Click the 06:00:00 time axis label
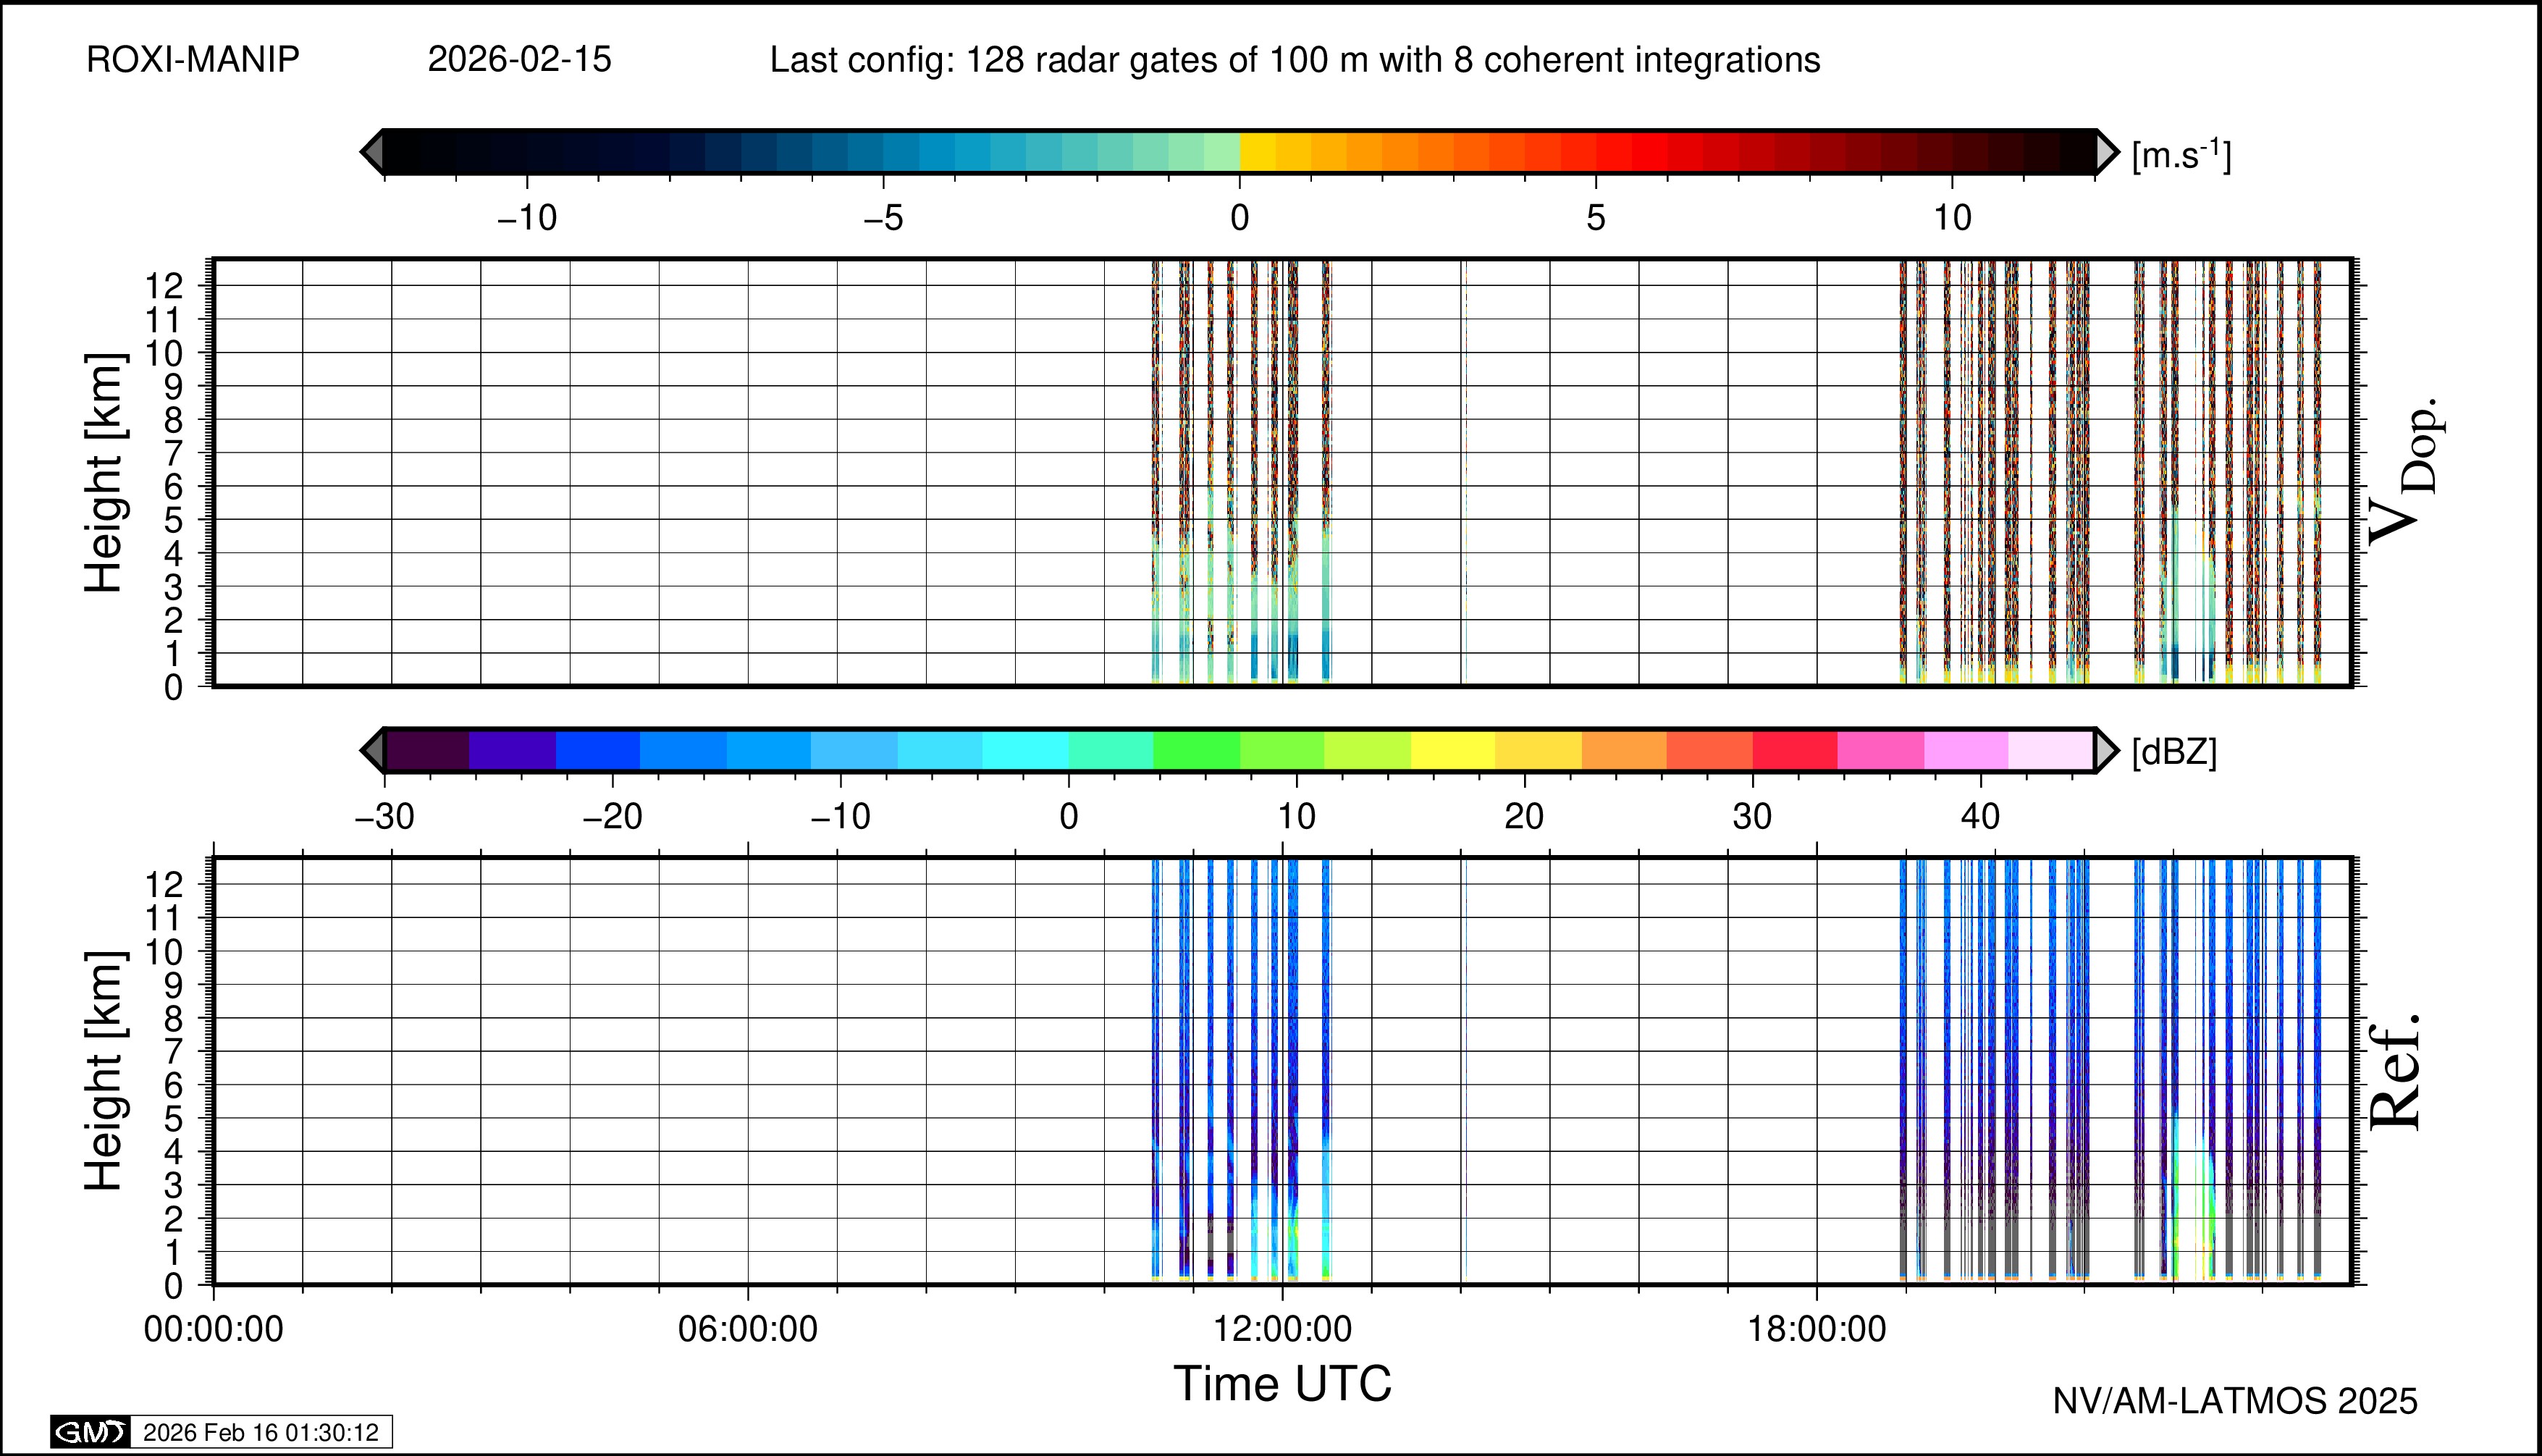The height and width of the screenshot is (1456, 2542). point(748,1330)
